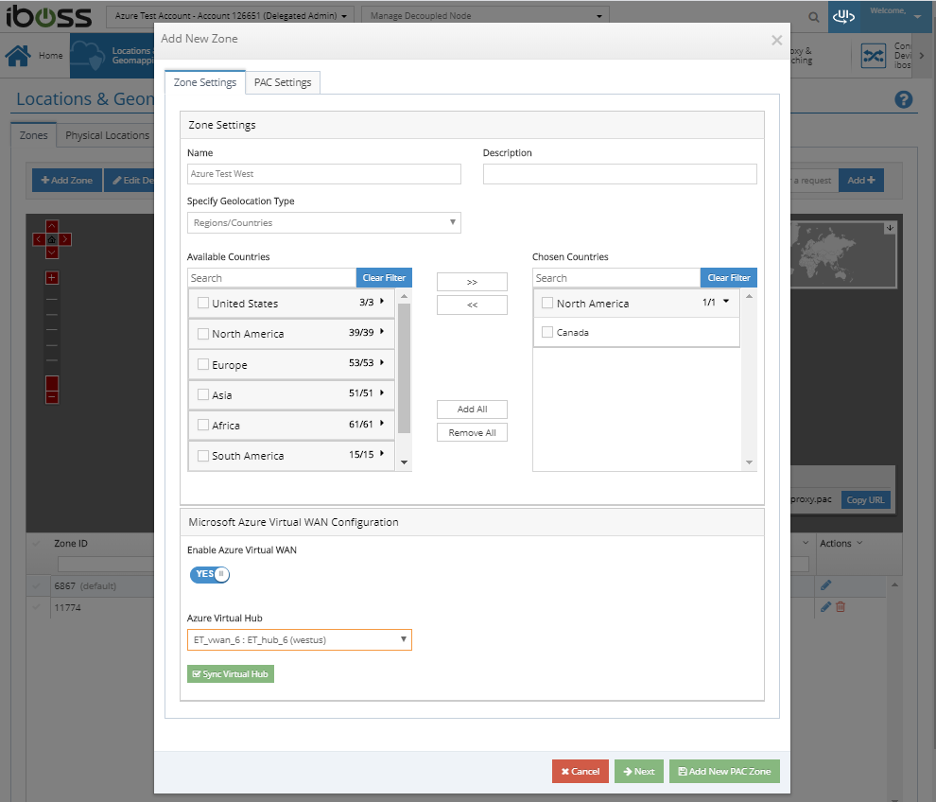Pan the map right with the arrow

click(65, 239)
